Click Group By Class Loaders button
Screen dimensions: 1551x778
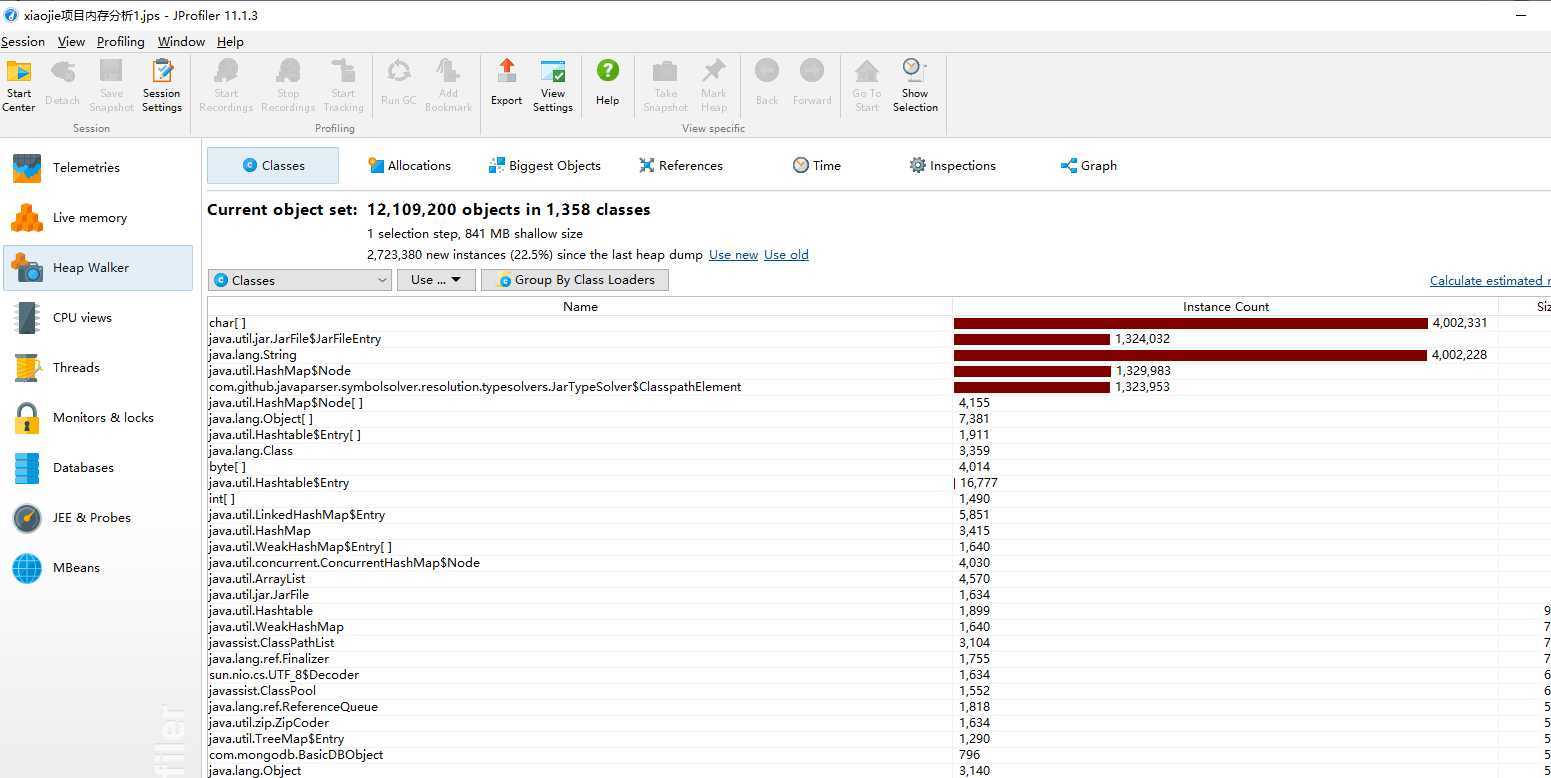(x=575, y=280)
